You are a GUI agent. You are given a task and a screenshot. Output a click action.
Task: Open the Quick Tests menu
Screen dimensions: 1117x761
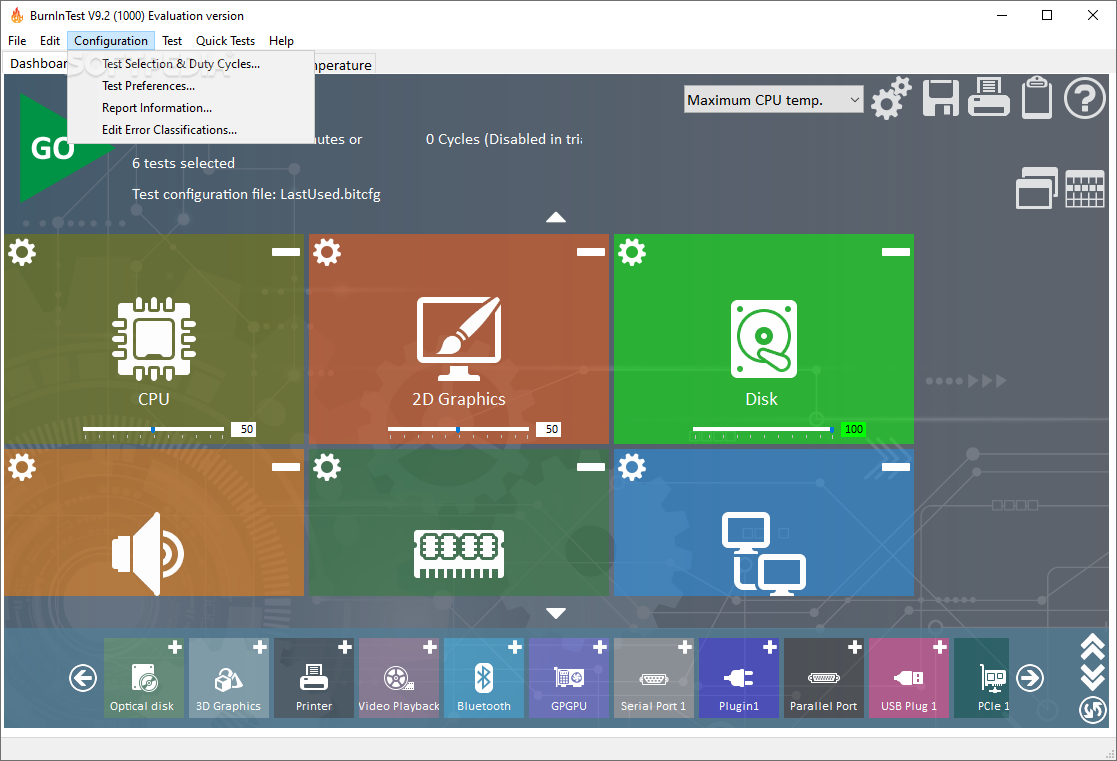[225, 41]
